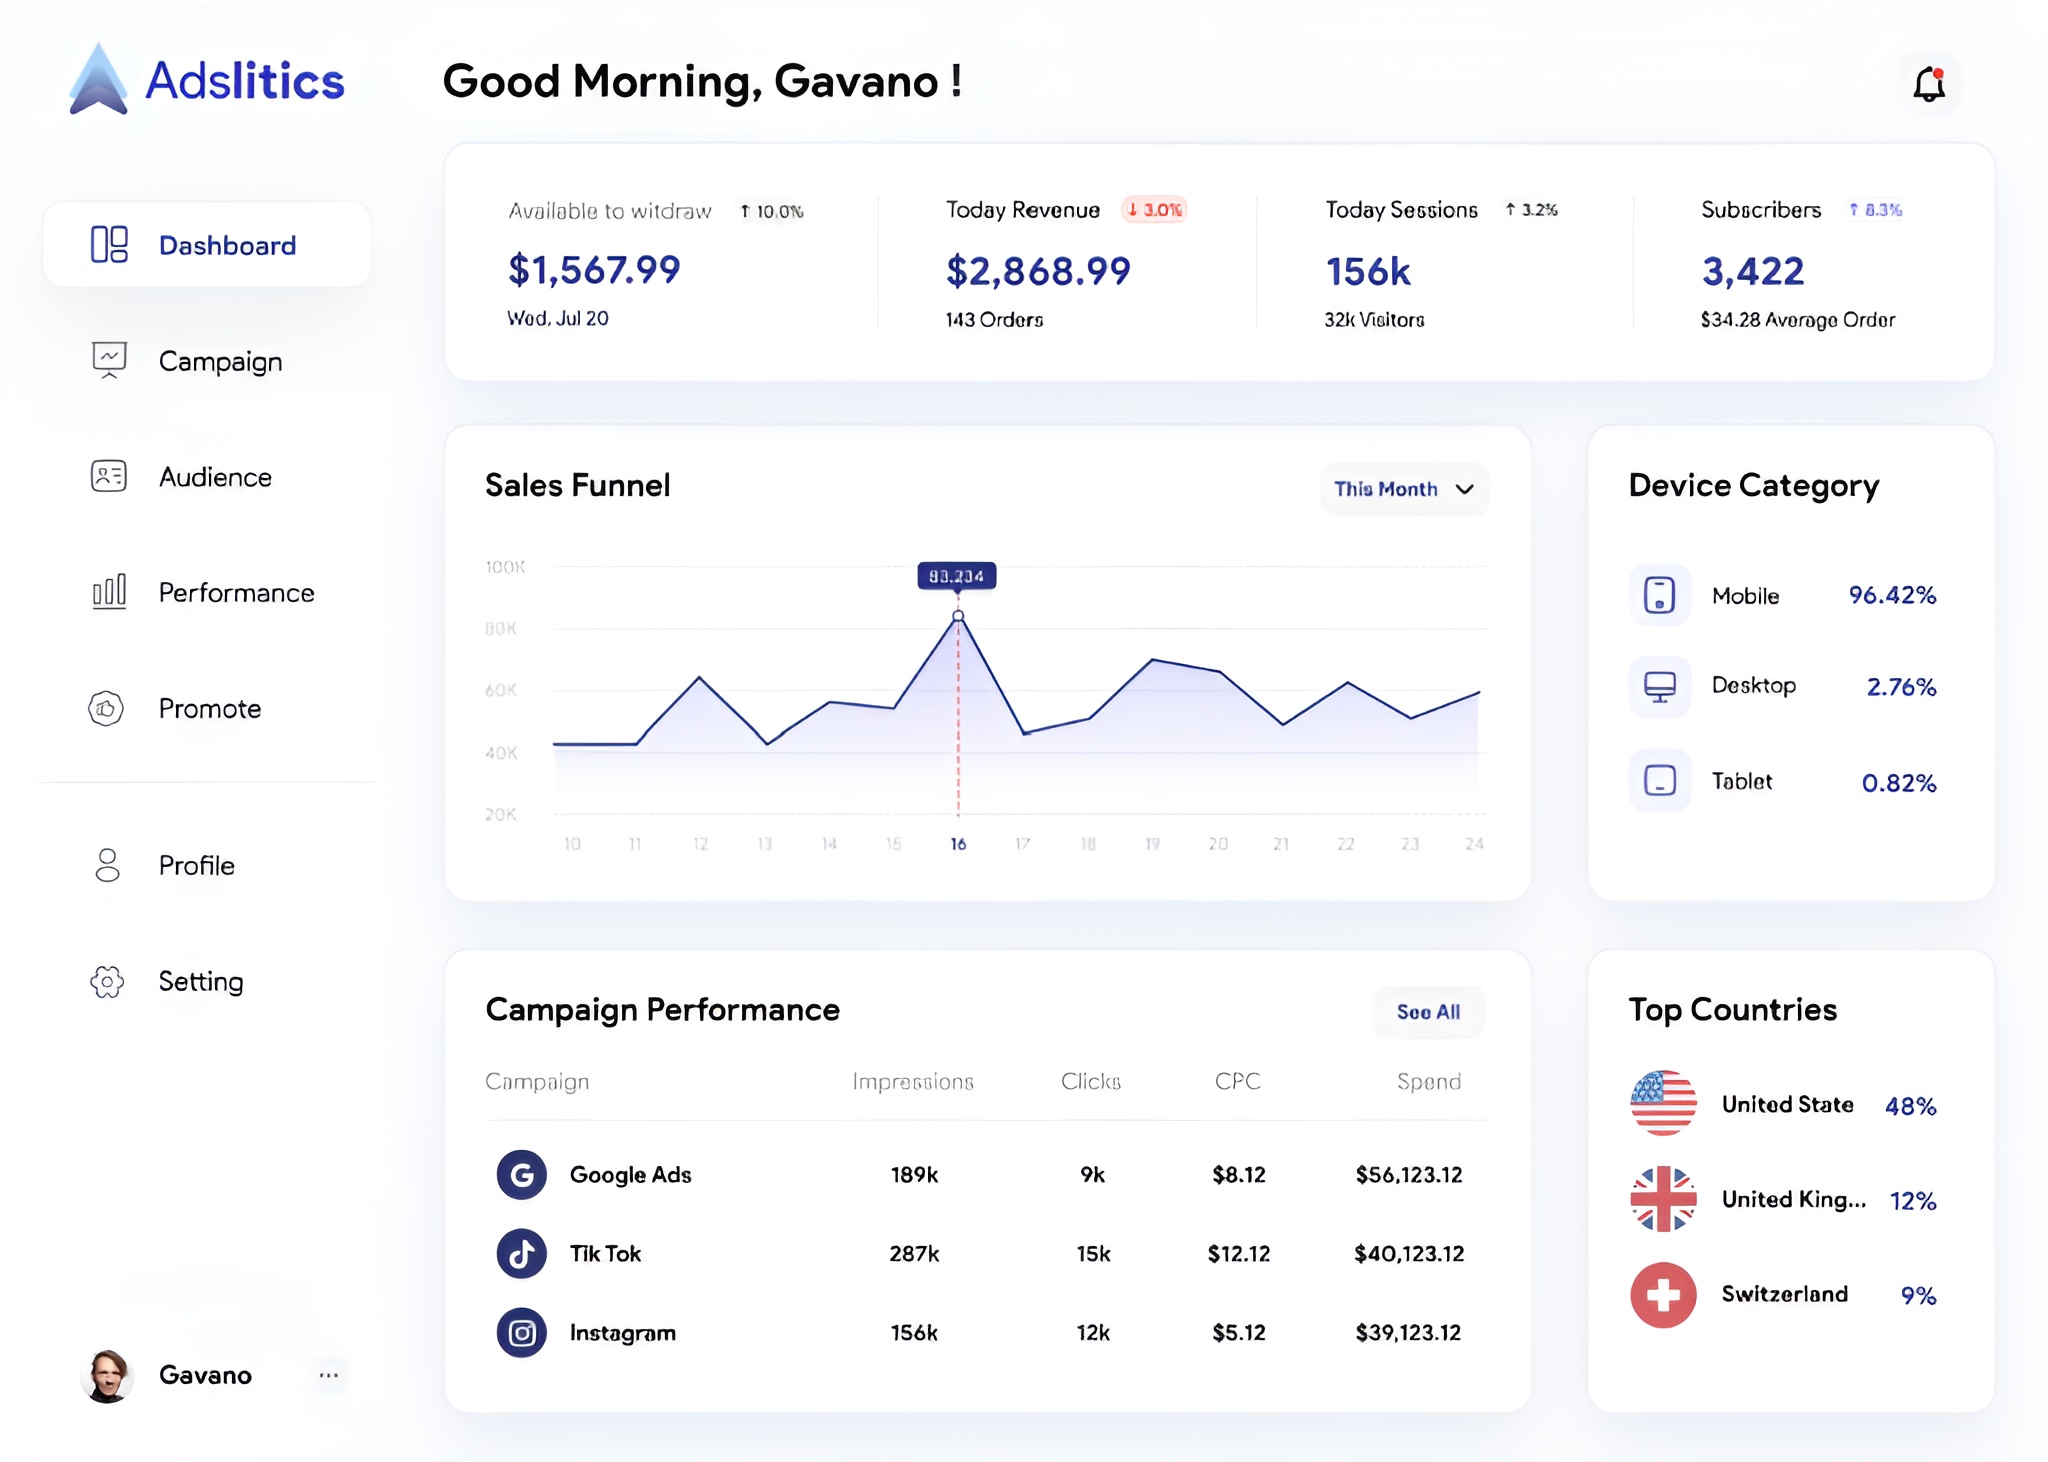Image resolution: width=2048 pixels, height=1462 pixels.
Task: Click the notification bell icon
Action: click(1927, 82)
